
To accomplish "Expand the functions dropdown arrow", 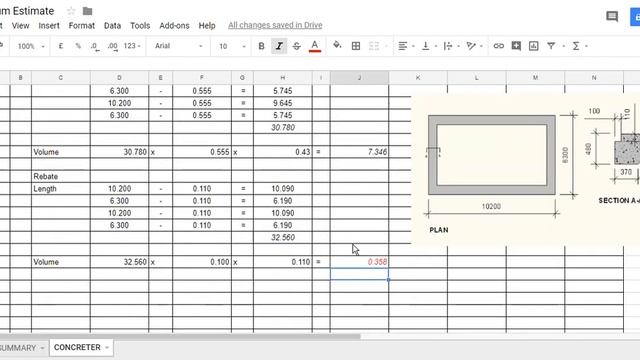I will 587,46.
